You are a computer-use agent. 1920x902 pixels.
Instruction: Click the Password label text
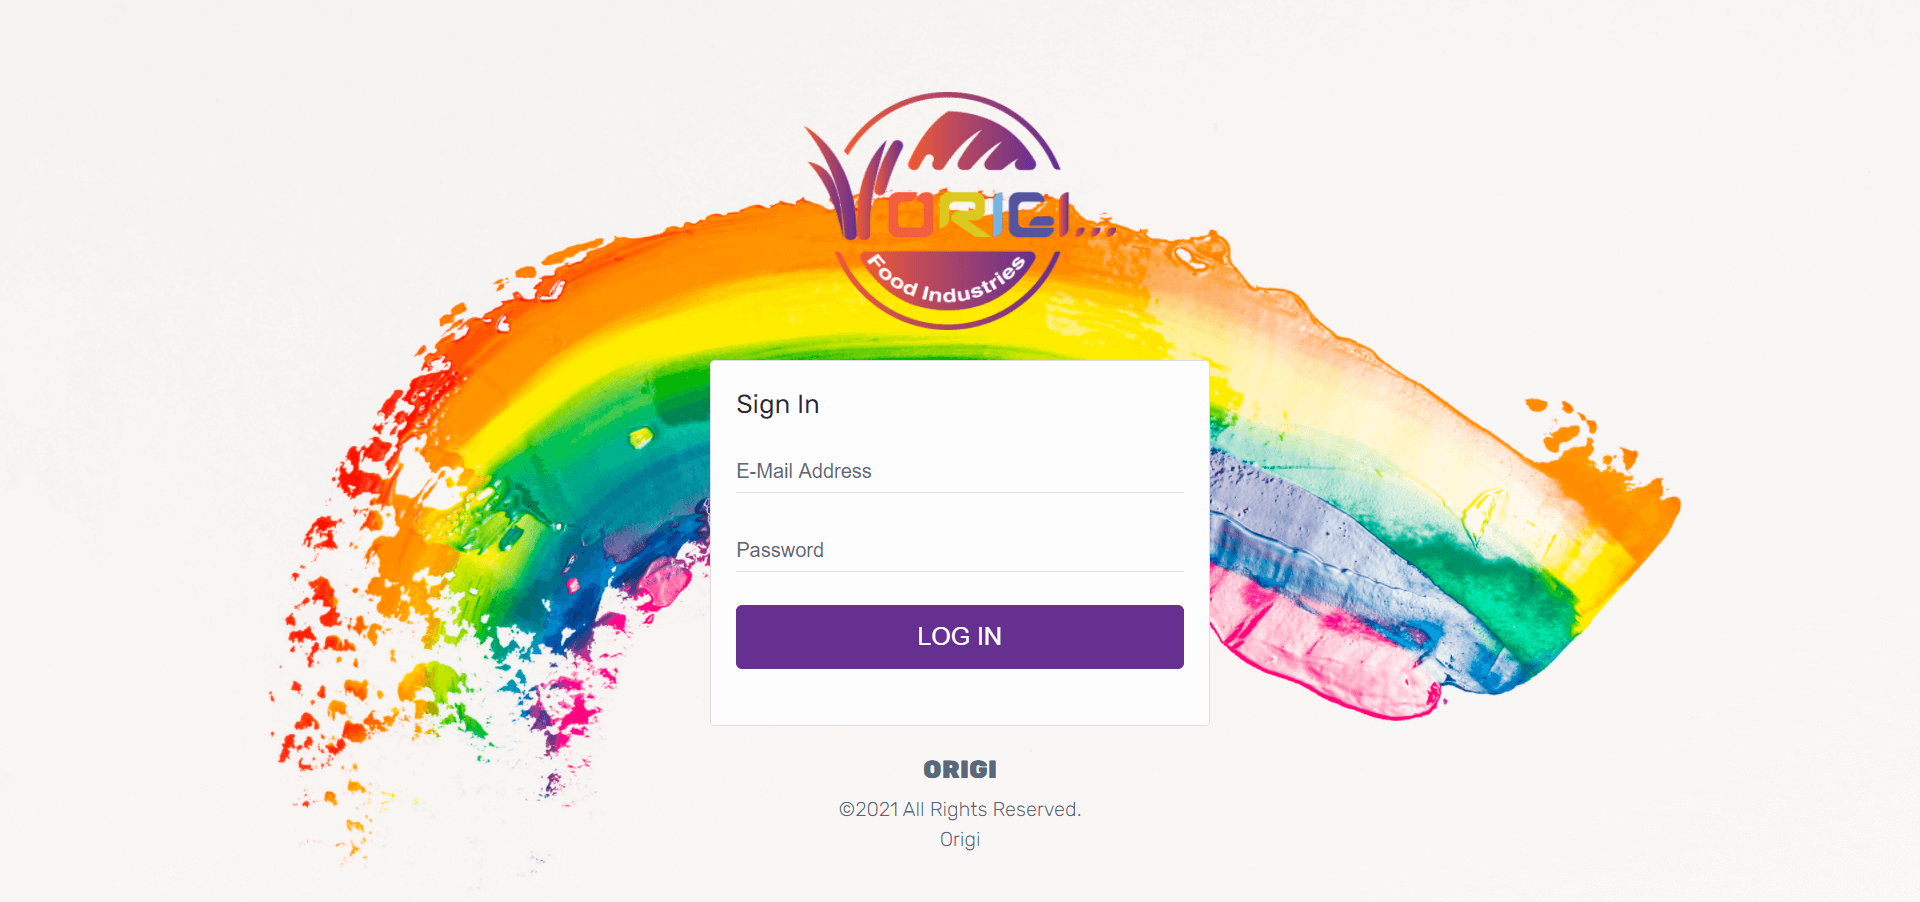[780, 550]
